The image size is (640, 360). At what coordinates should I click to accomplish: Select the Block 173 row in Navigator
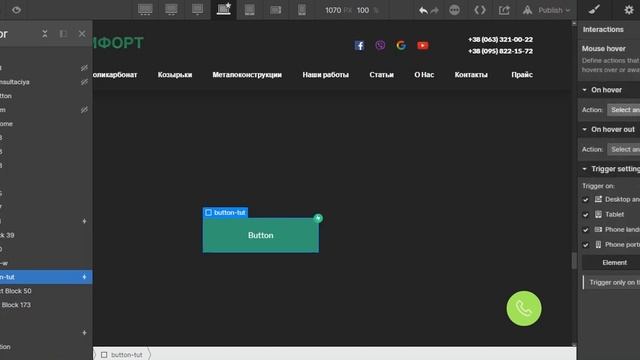46,304
